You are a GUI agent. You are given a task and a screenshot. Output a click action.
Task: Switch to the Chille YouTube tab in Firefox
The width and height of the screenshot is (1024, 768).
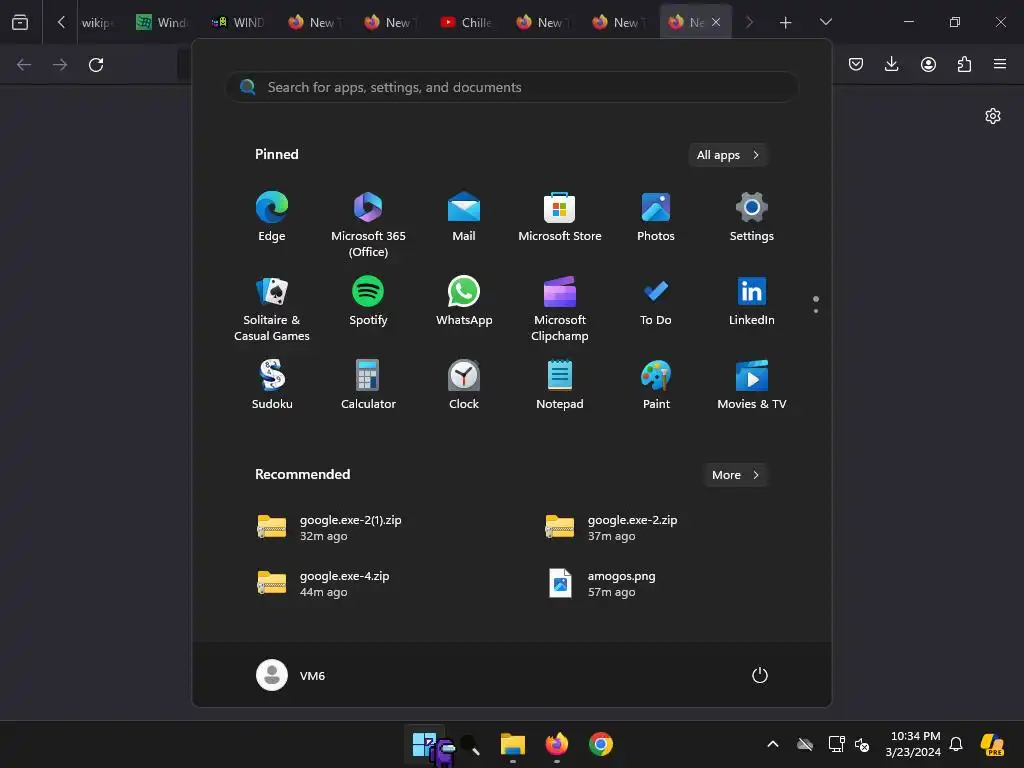[468, 22]
